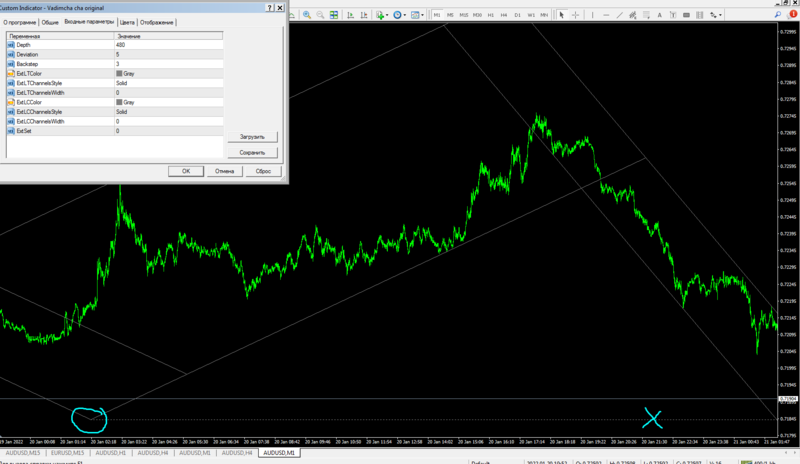Open the Цвета tab

pyautogui.click(x=127, y=22)
